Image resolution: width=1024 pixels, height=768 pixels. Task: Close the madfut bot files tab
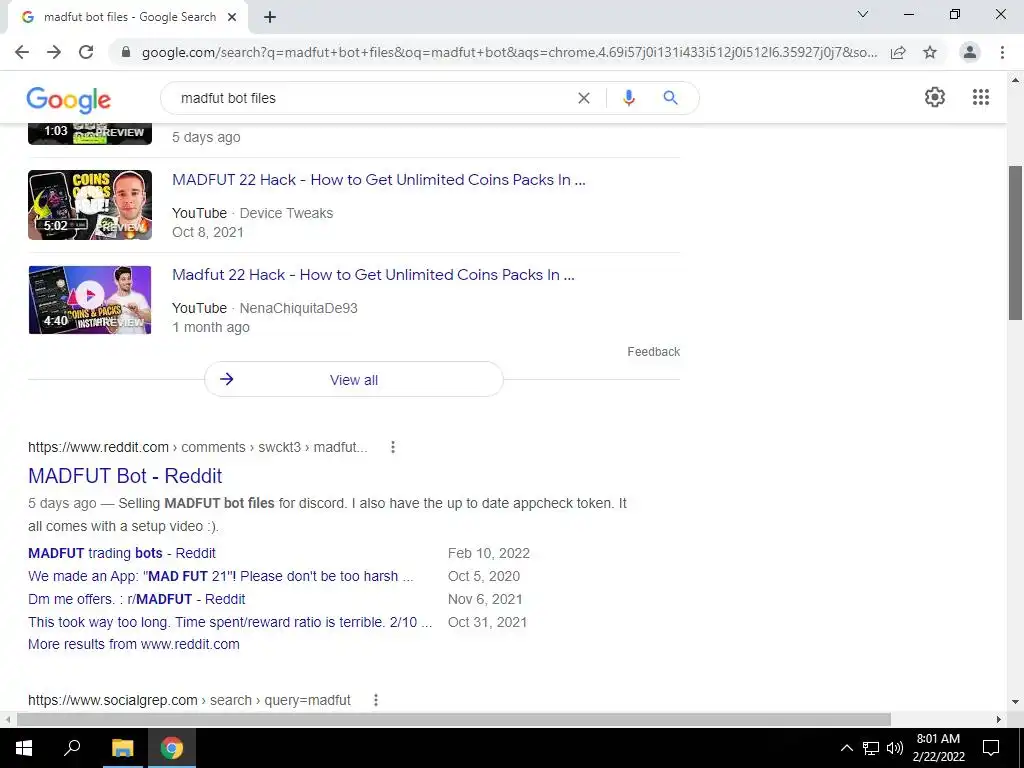click(x=232, y=18)
